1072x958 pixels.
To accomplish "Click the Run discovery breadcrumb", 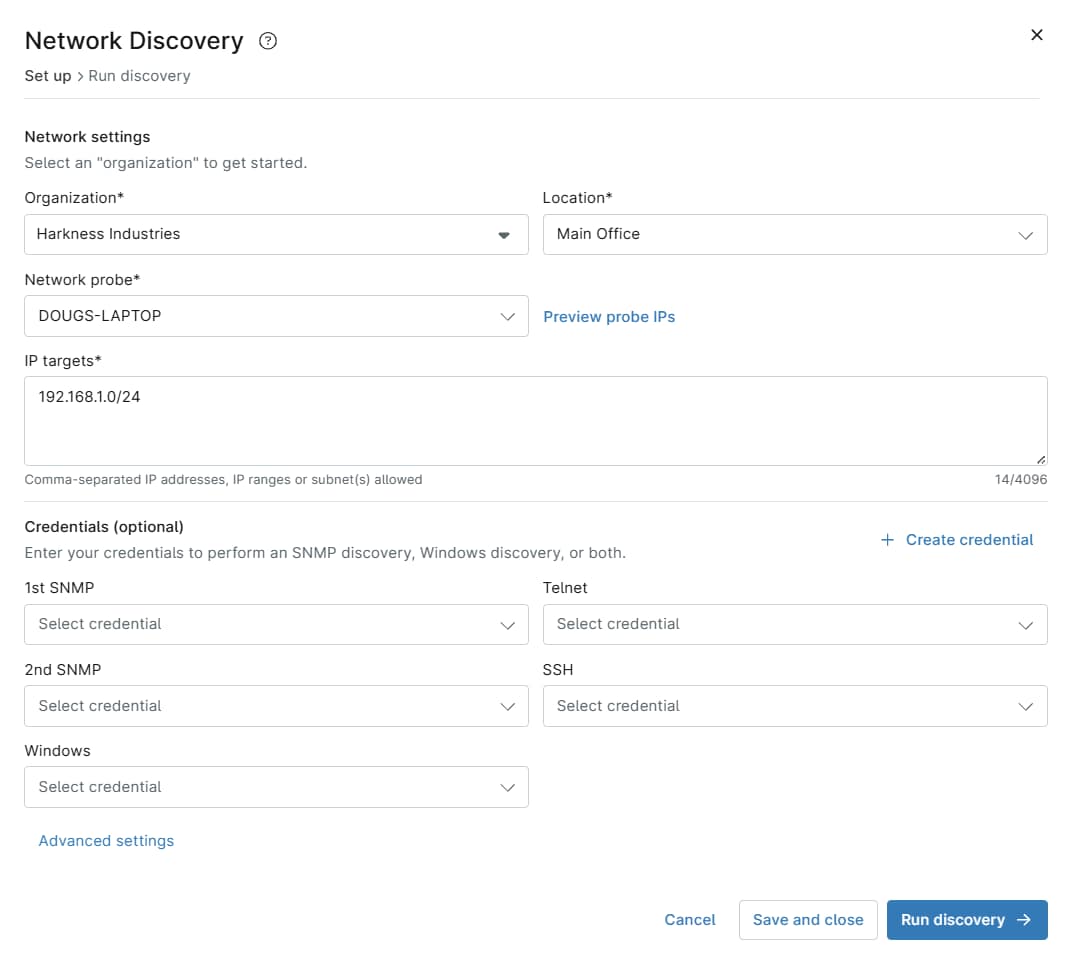I will [139, 75].
